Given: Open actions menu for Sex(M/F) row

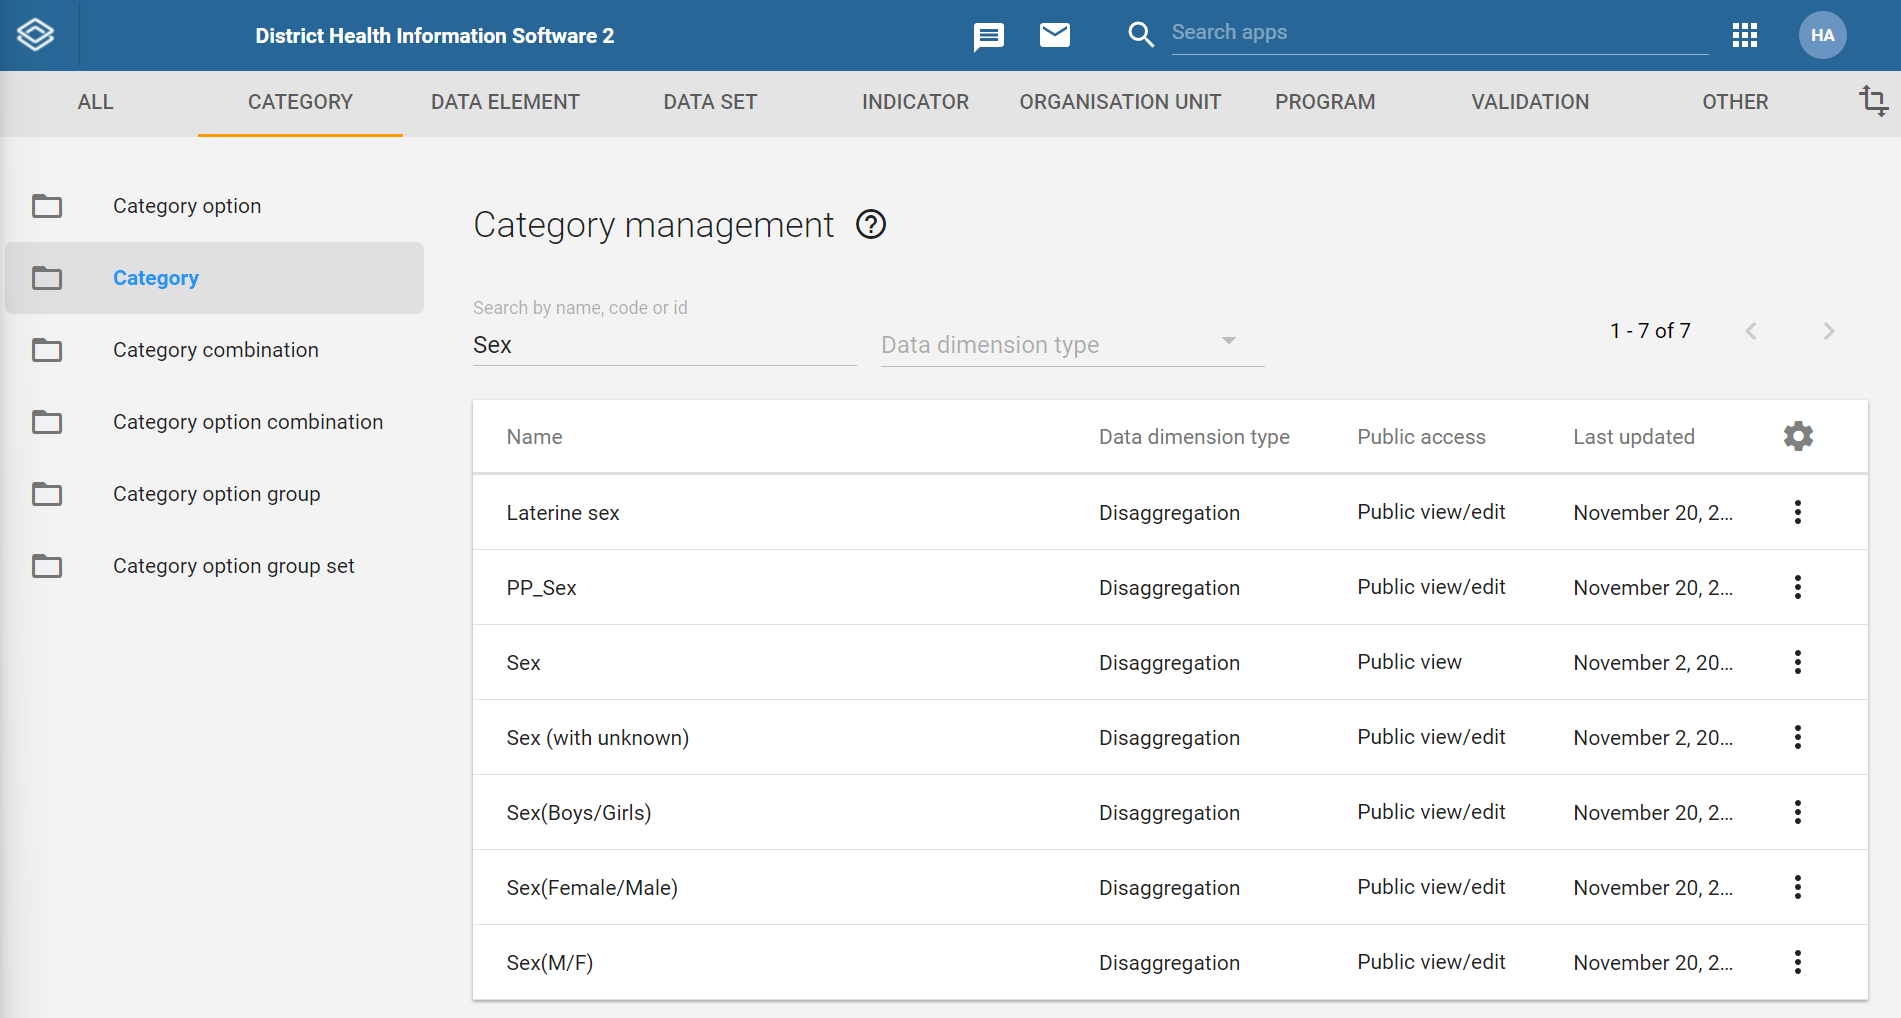Looking at the screenshot, I should 1797,962.
